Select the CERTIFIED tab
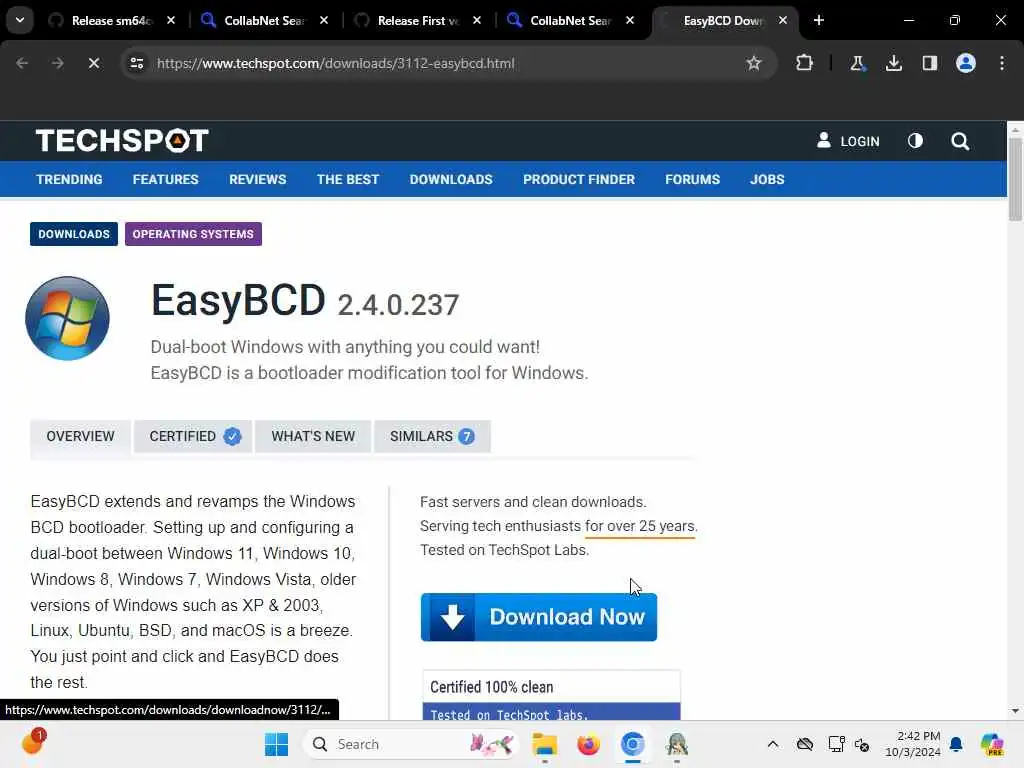This screenshot has height=768, width=1024. point(193,436)
